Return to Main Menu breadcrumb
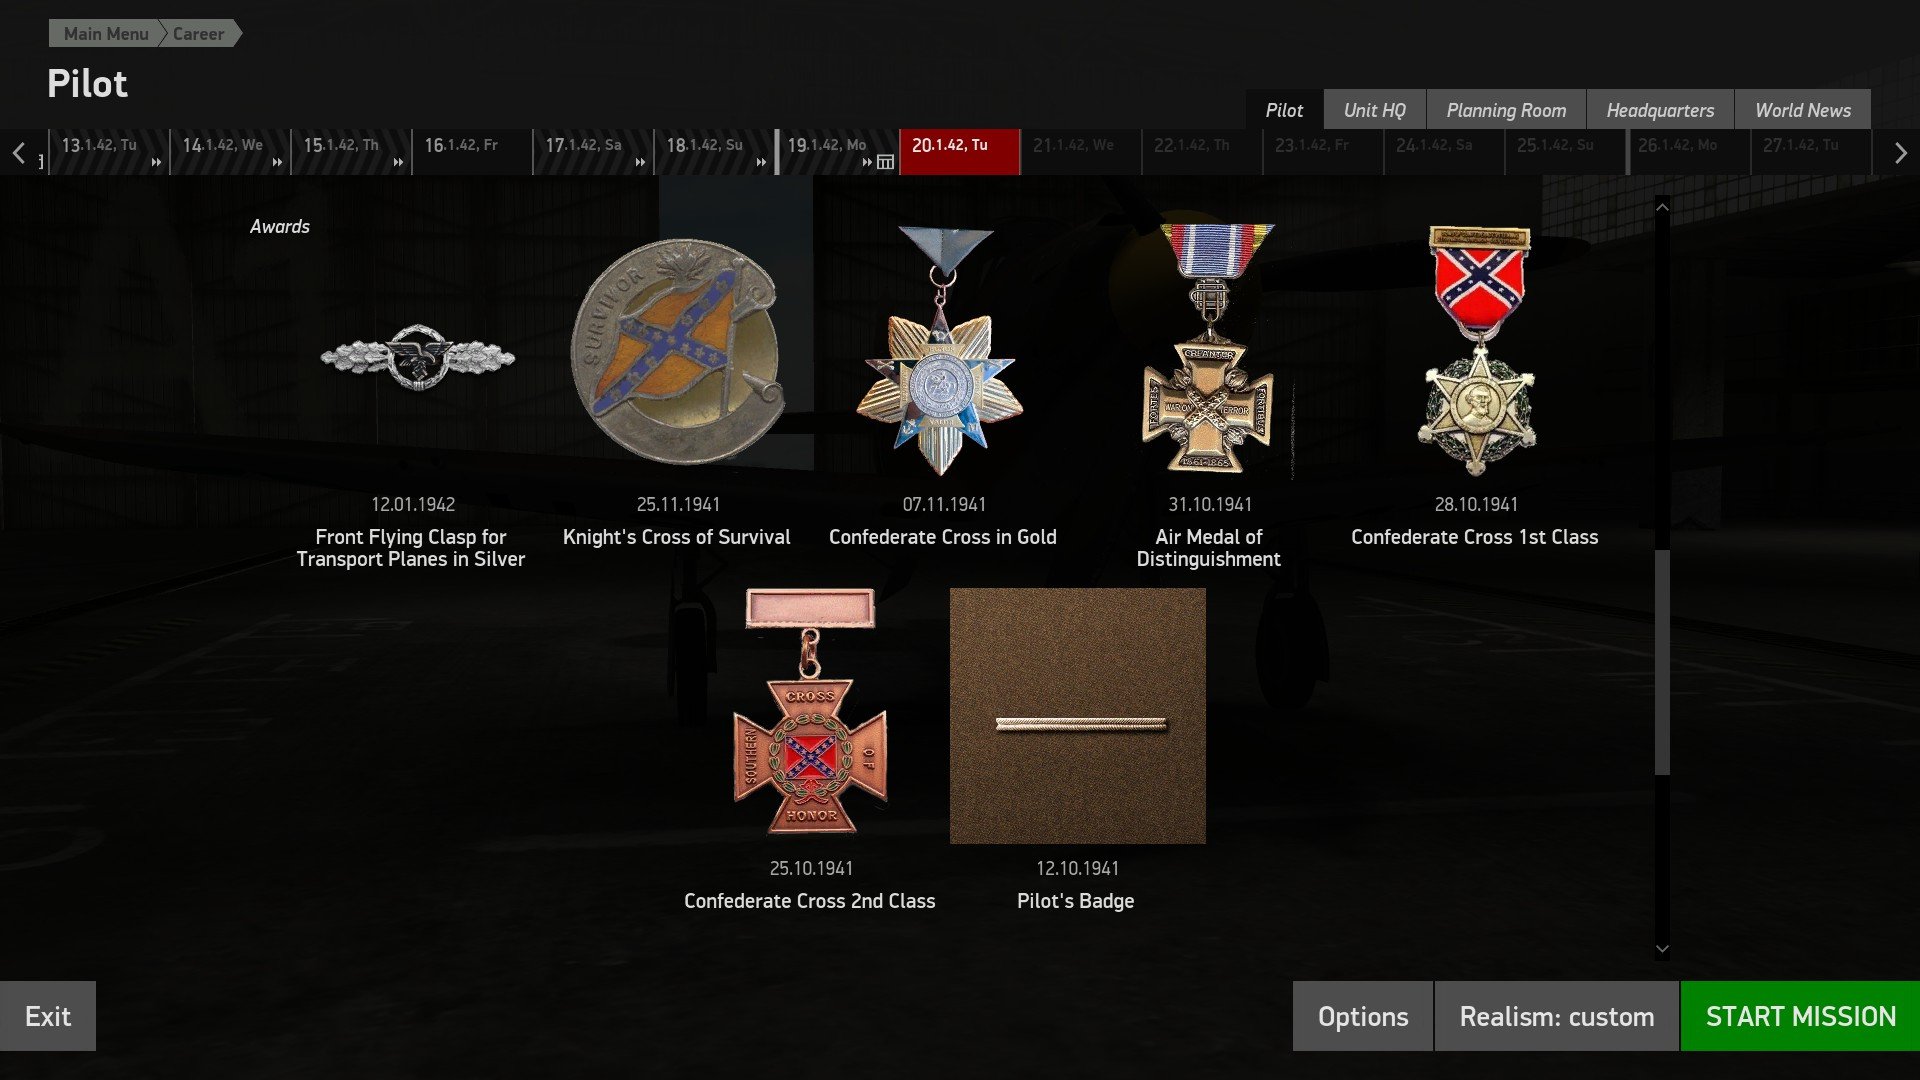 click(105, 34)
